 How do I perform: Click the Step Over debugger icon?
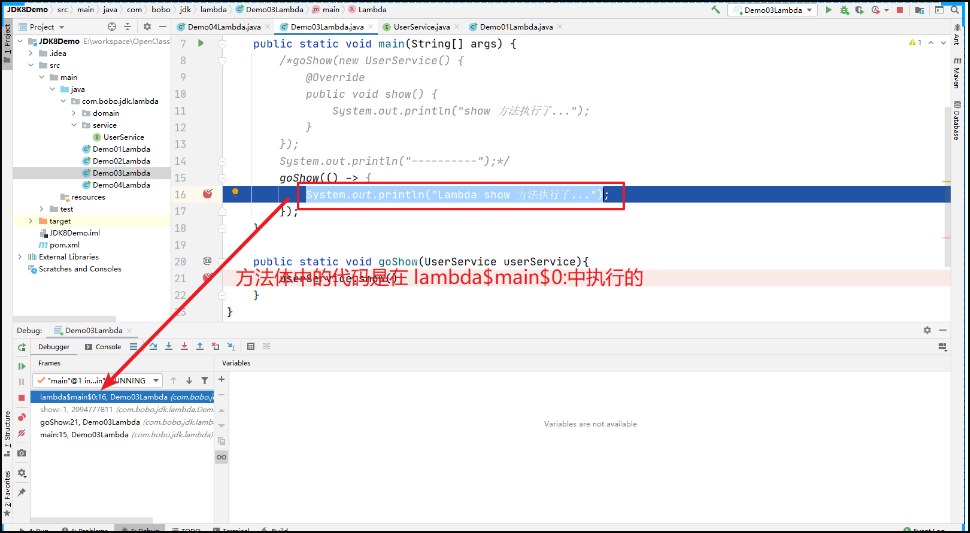click(153, 346)
